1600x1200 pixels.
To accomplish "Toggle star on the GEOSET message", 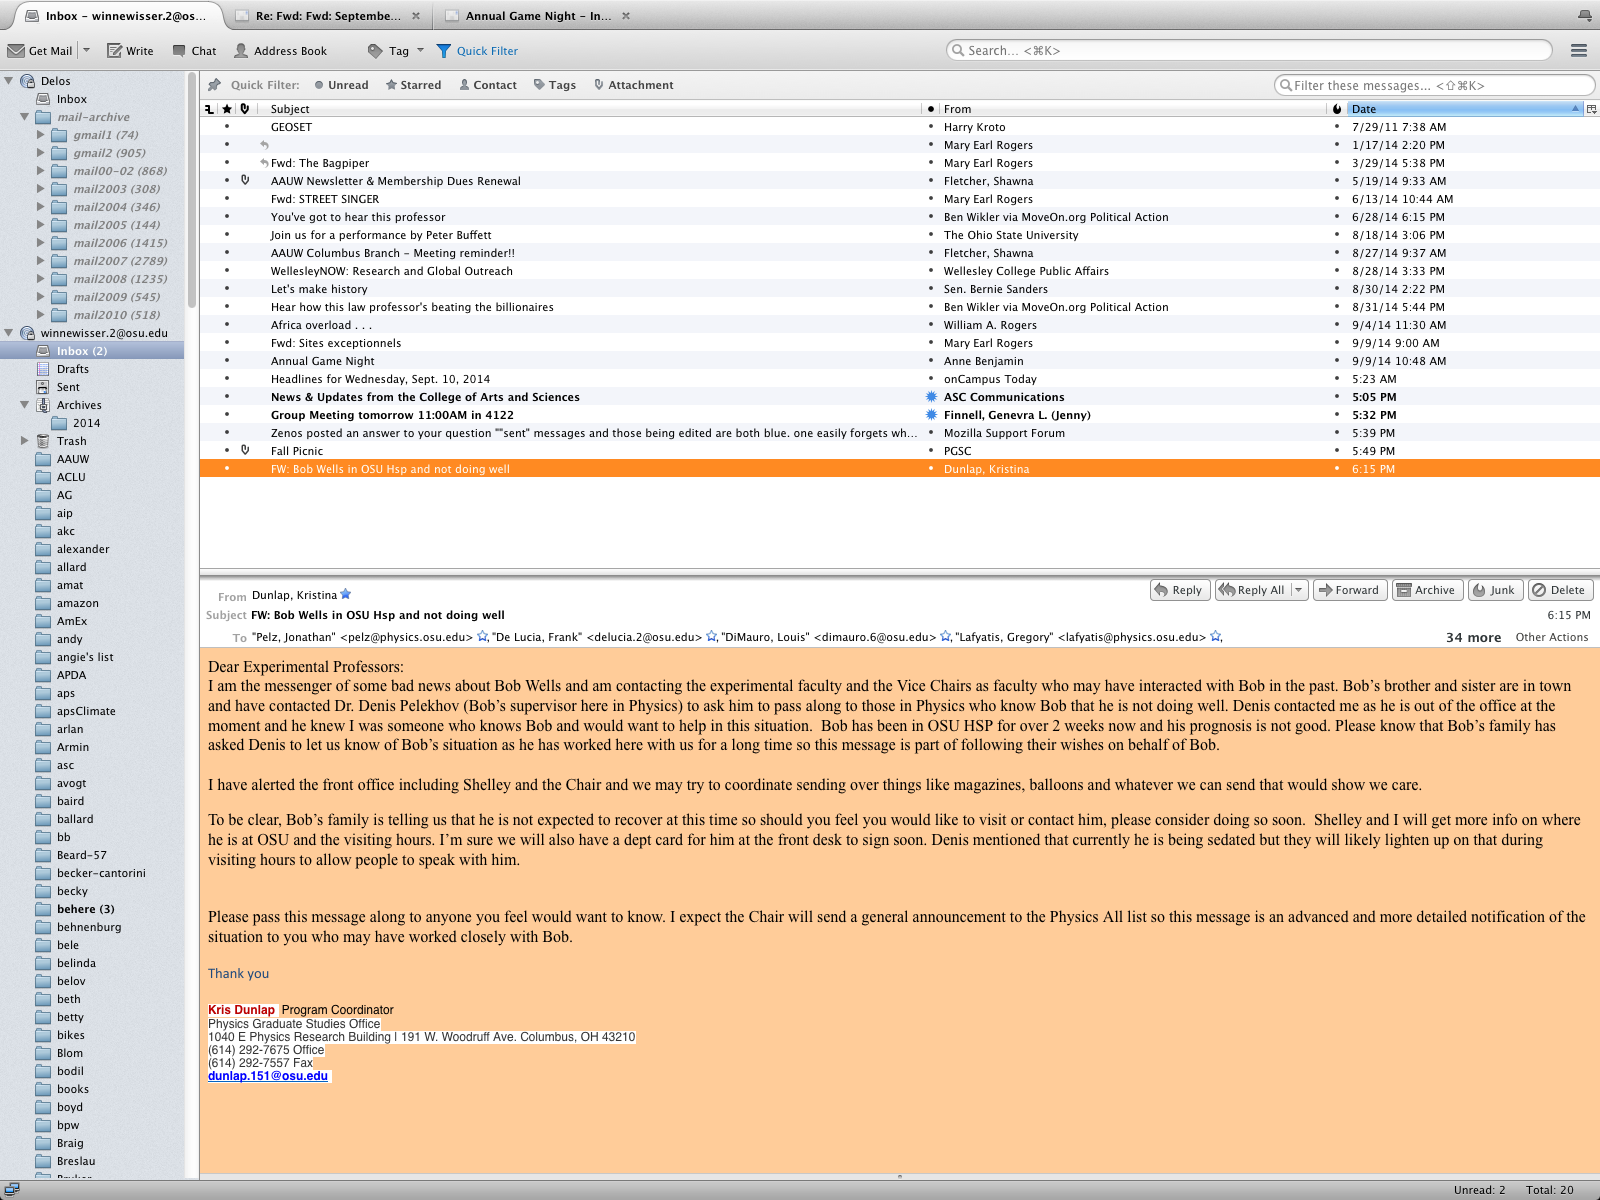I will [x=227, y=127].
